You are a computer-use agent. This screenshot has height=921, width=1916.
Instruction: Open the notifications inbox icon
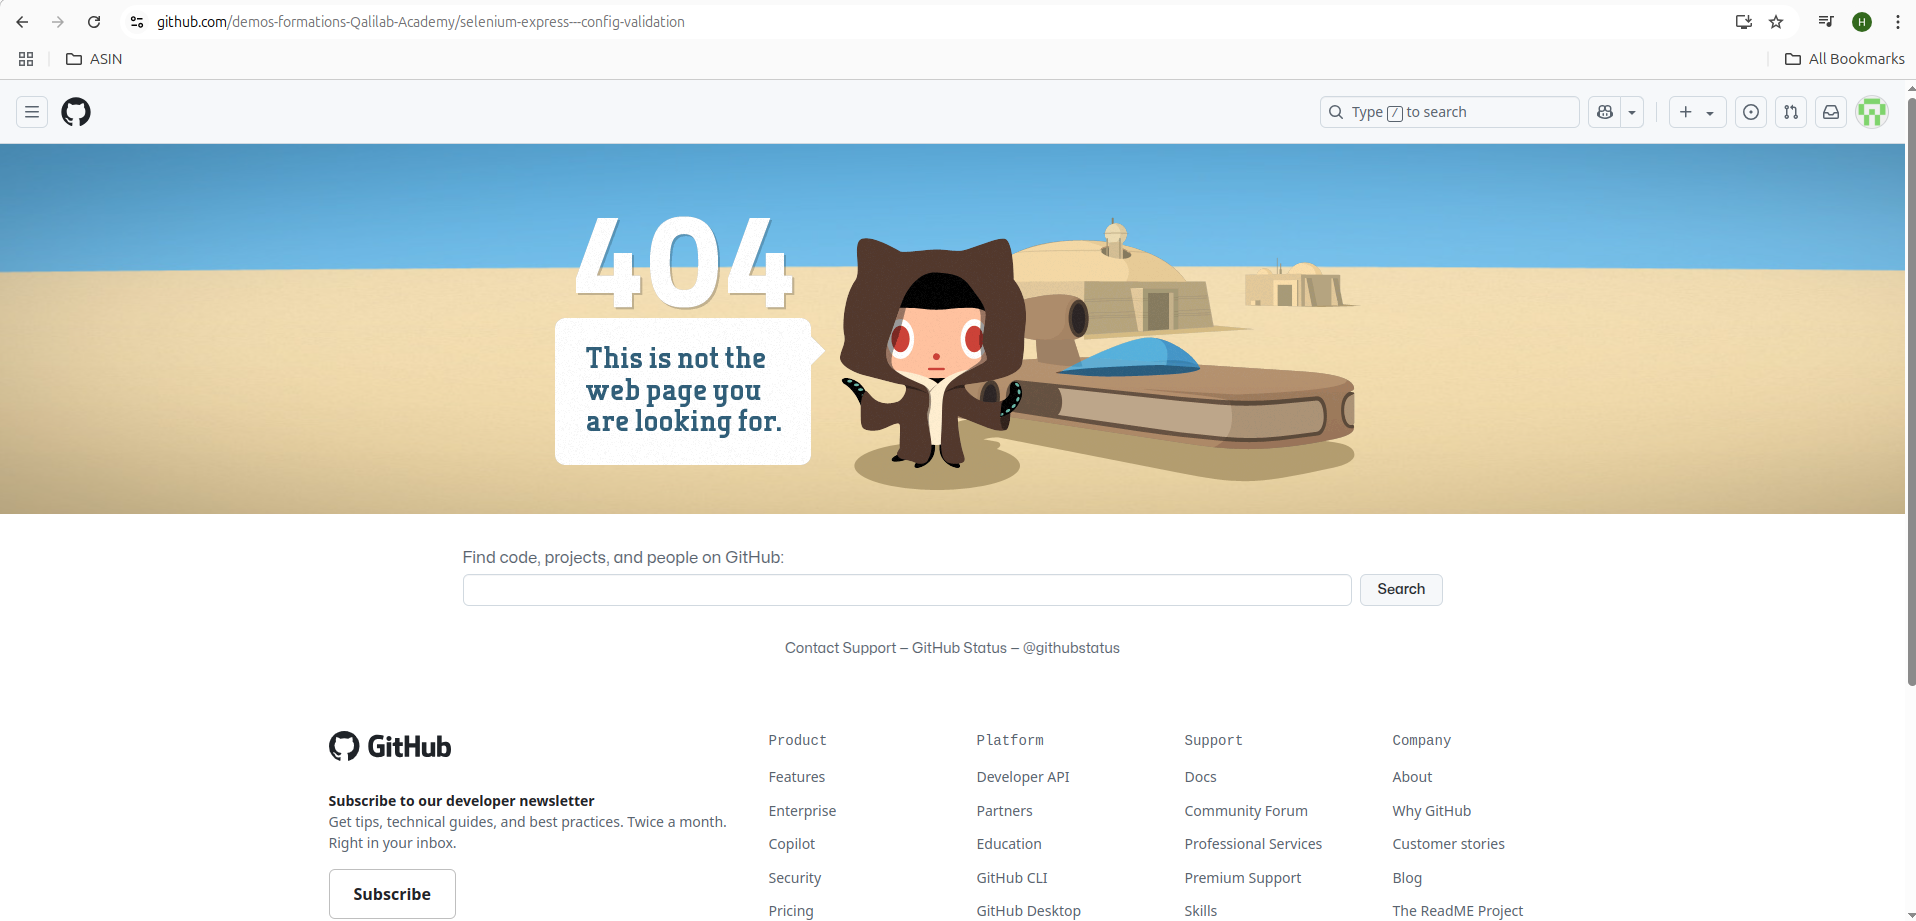point(1831,112)
